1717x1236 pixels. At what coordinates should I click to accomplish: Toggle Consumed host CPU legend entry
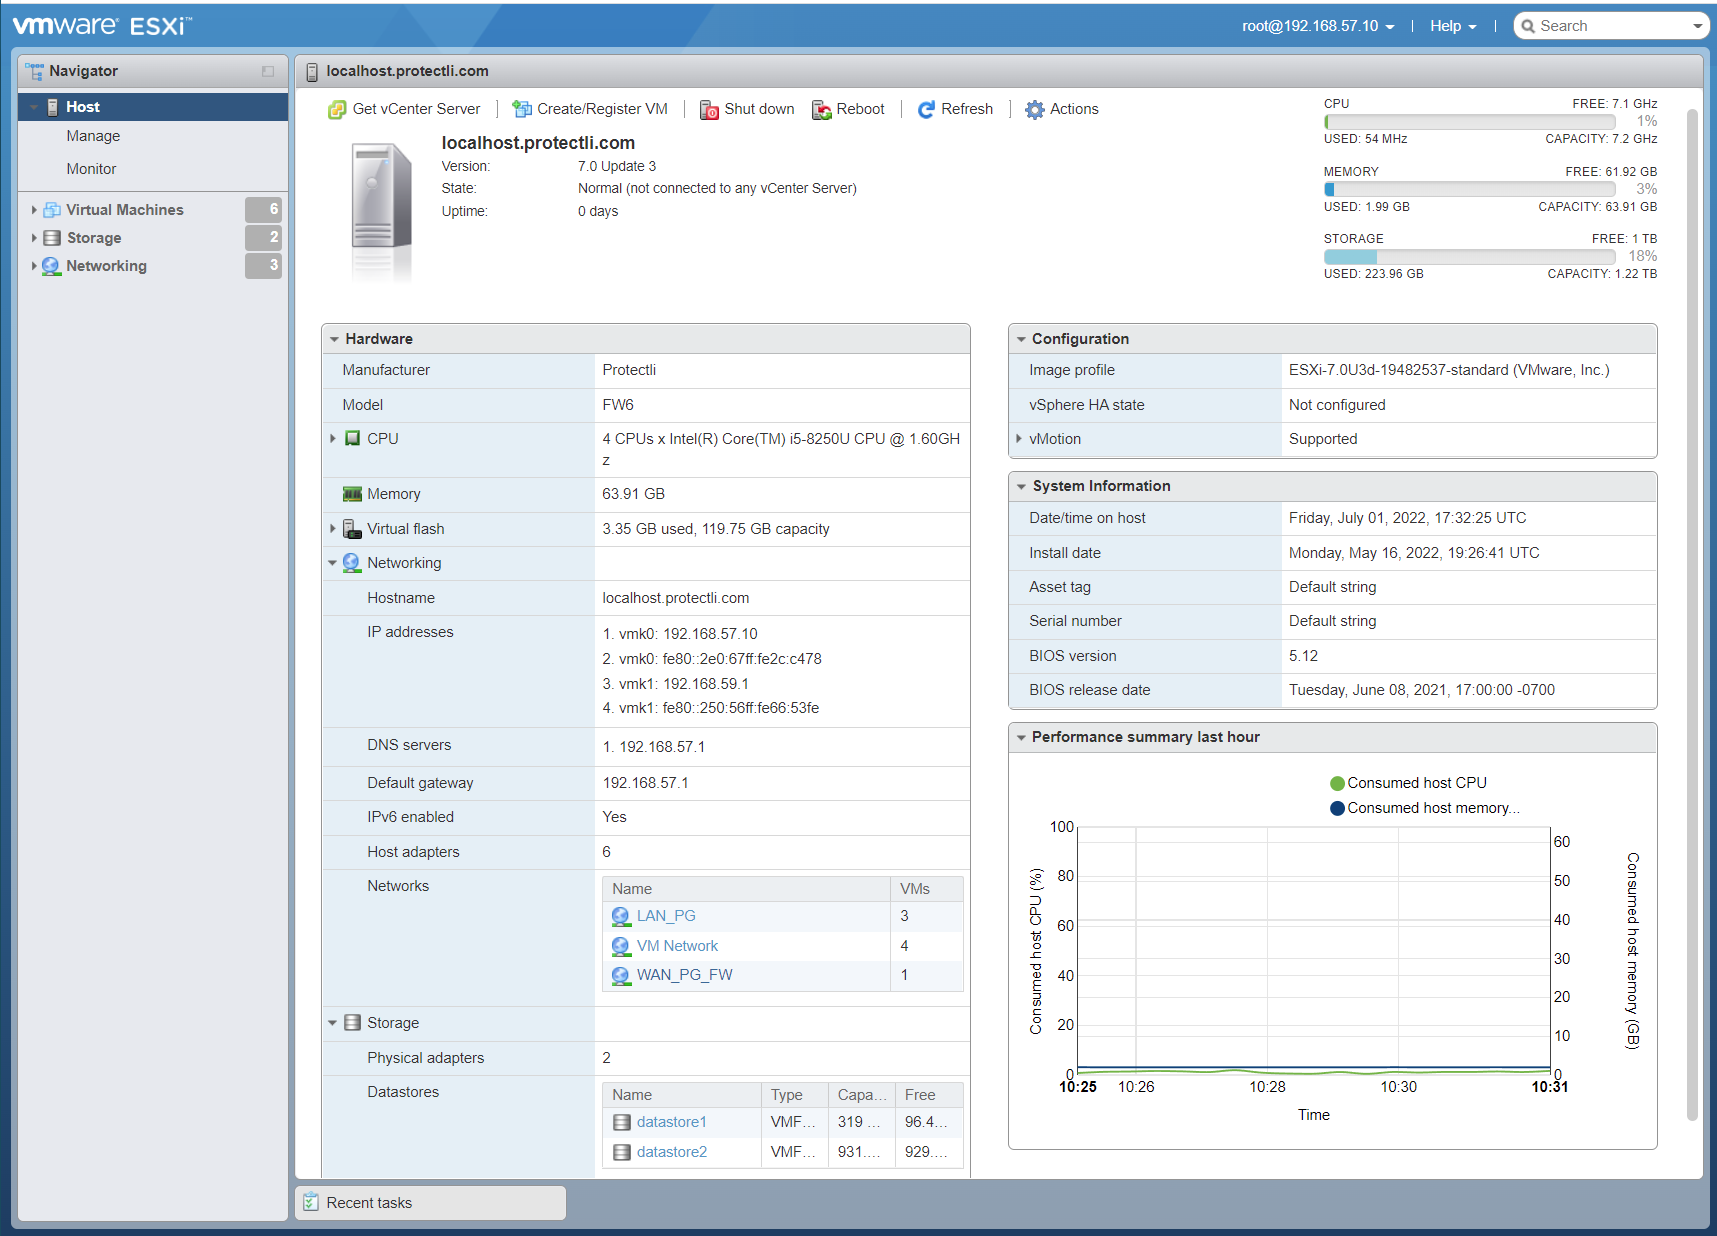tap(1408, 783)
